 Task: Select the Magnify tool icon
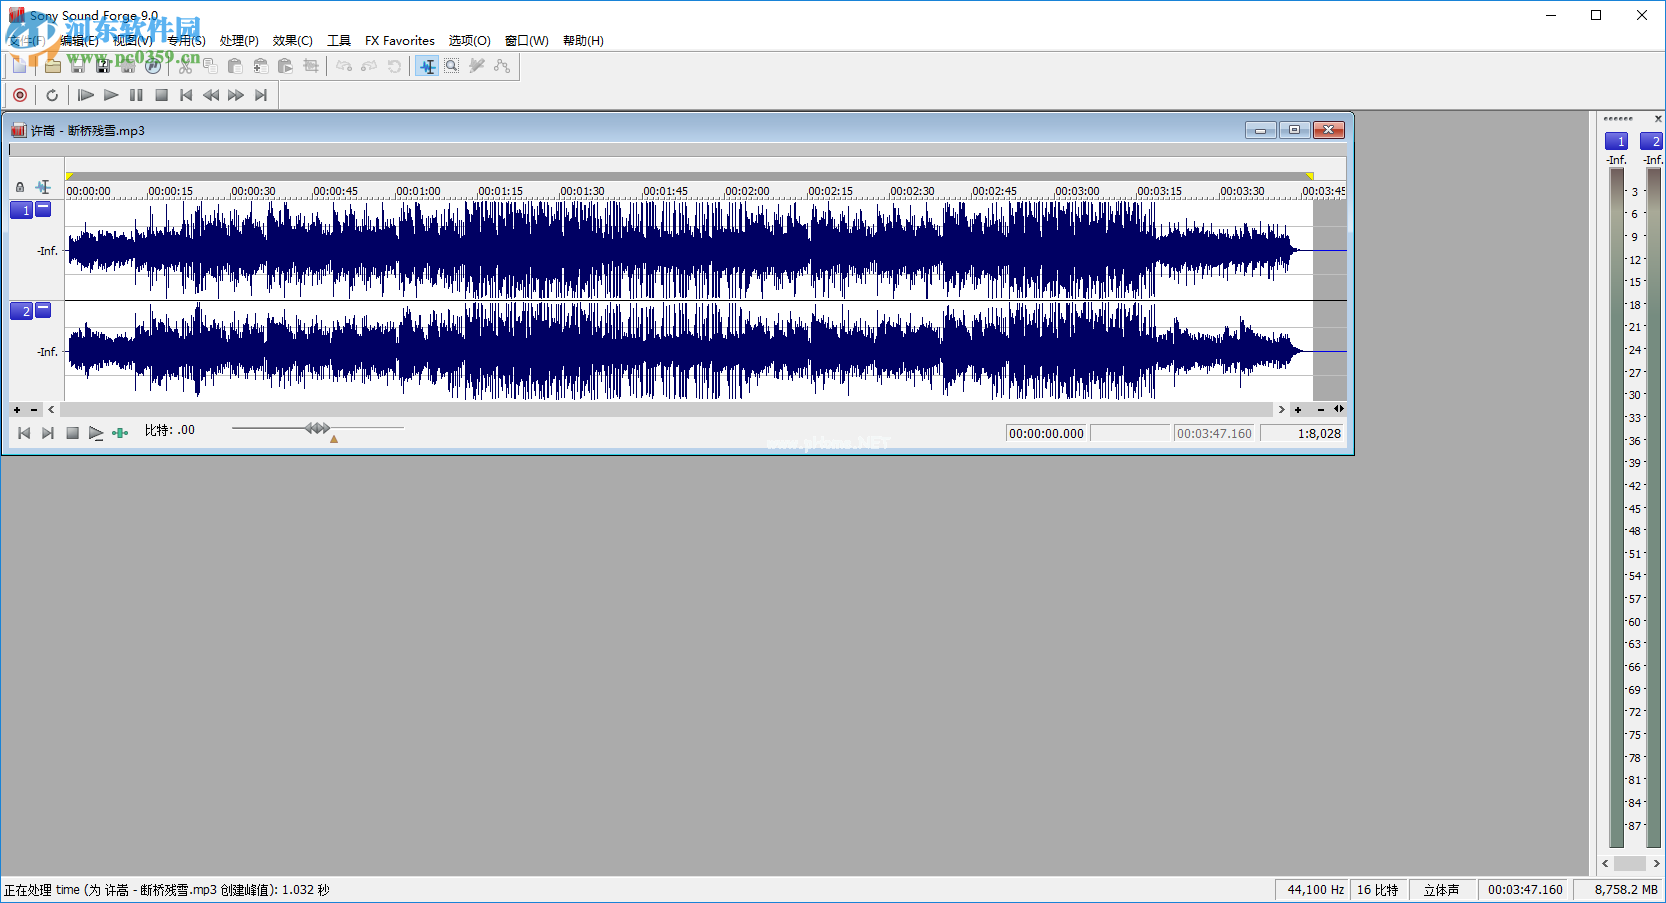point(452,66)
